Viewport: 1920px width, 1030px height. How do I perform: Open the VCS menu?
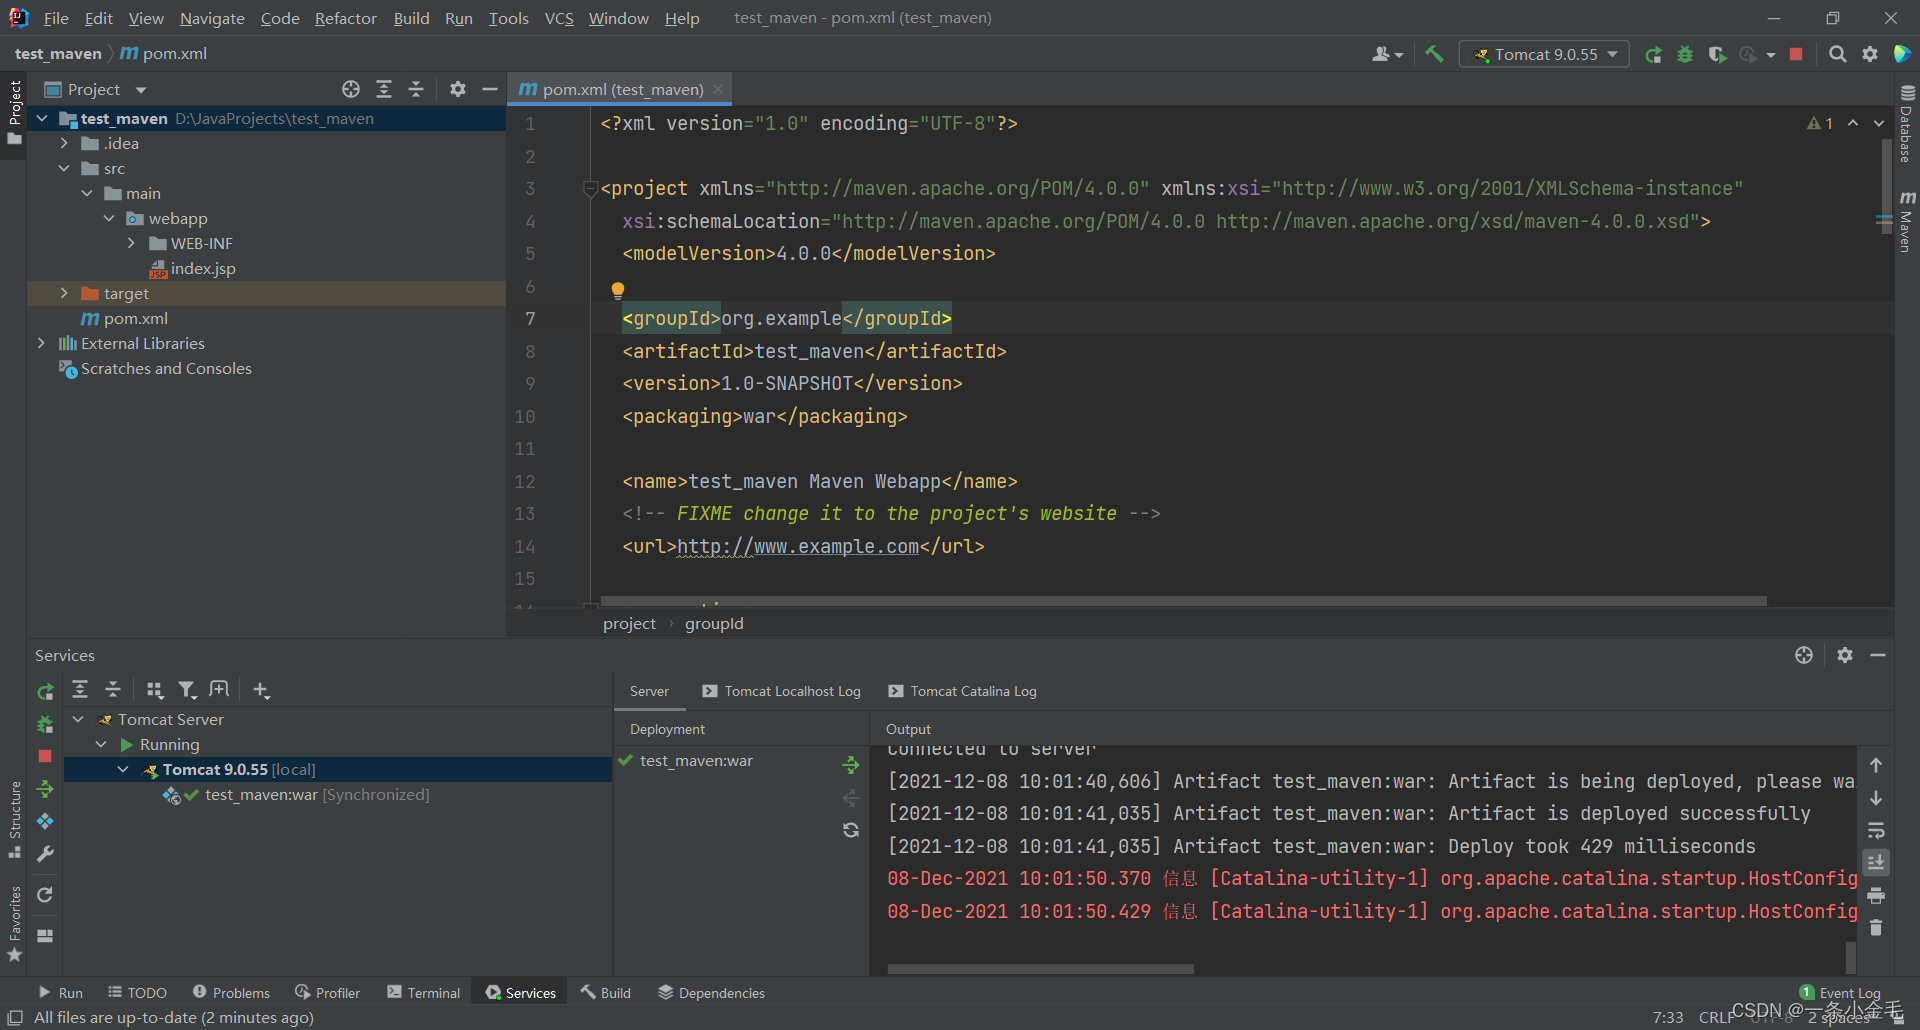click(x=559, y=18)
